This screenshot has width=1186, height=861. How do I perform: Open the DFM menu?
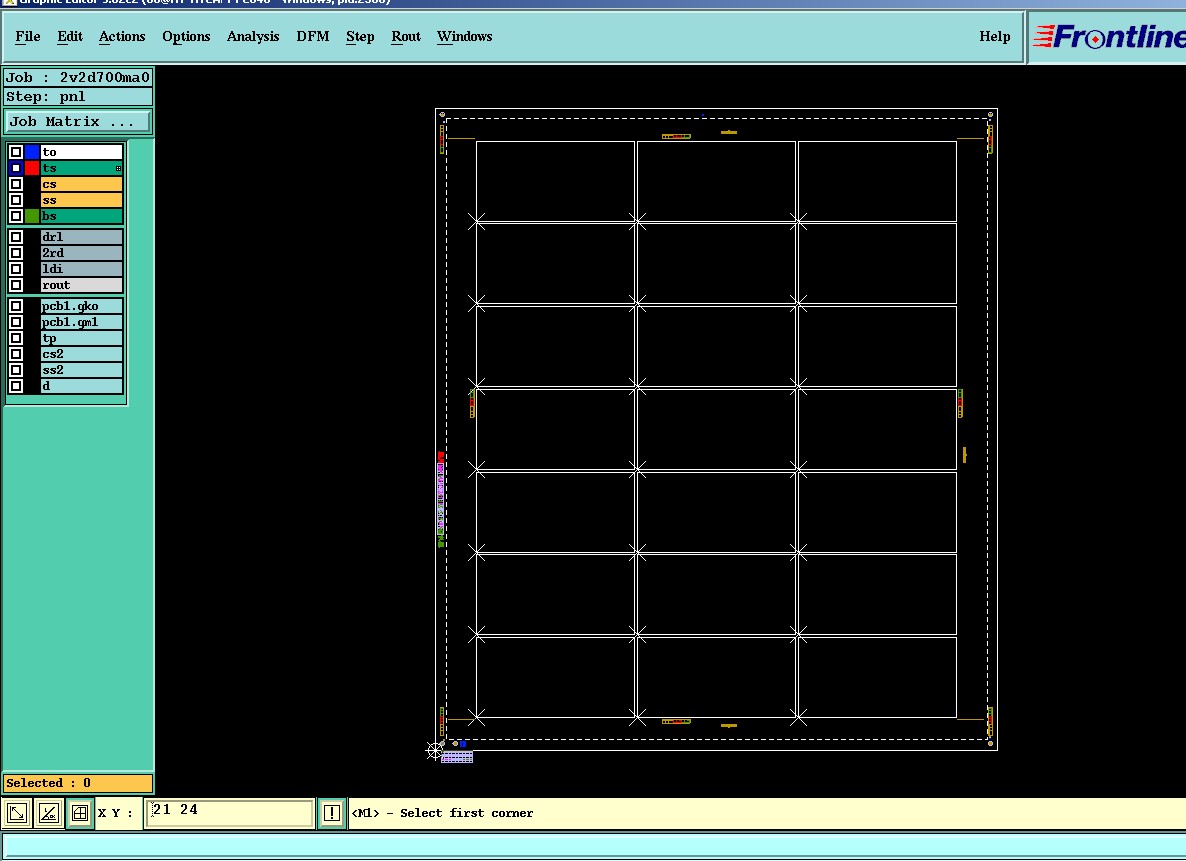[x=312, y=36]
